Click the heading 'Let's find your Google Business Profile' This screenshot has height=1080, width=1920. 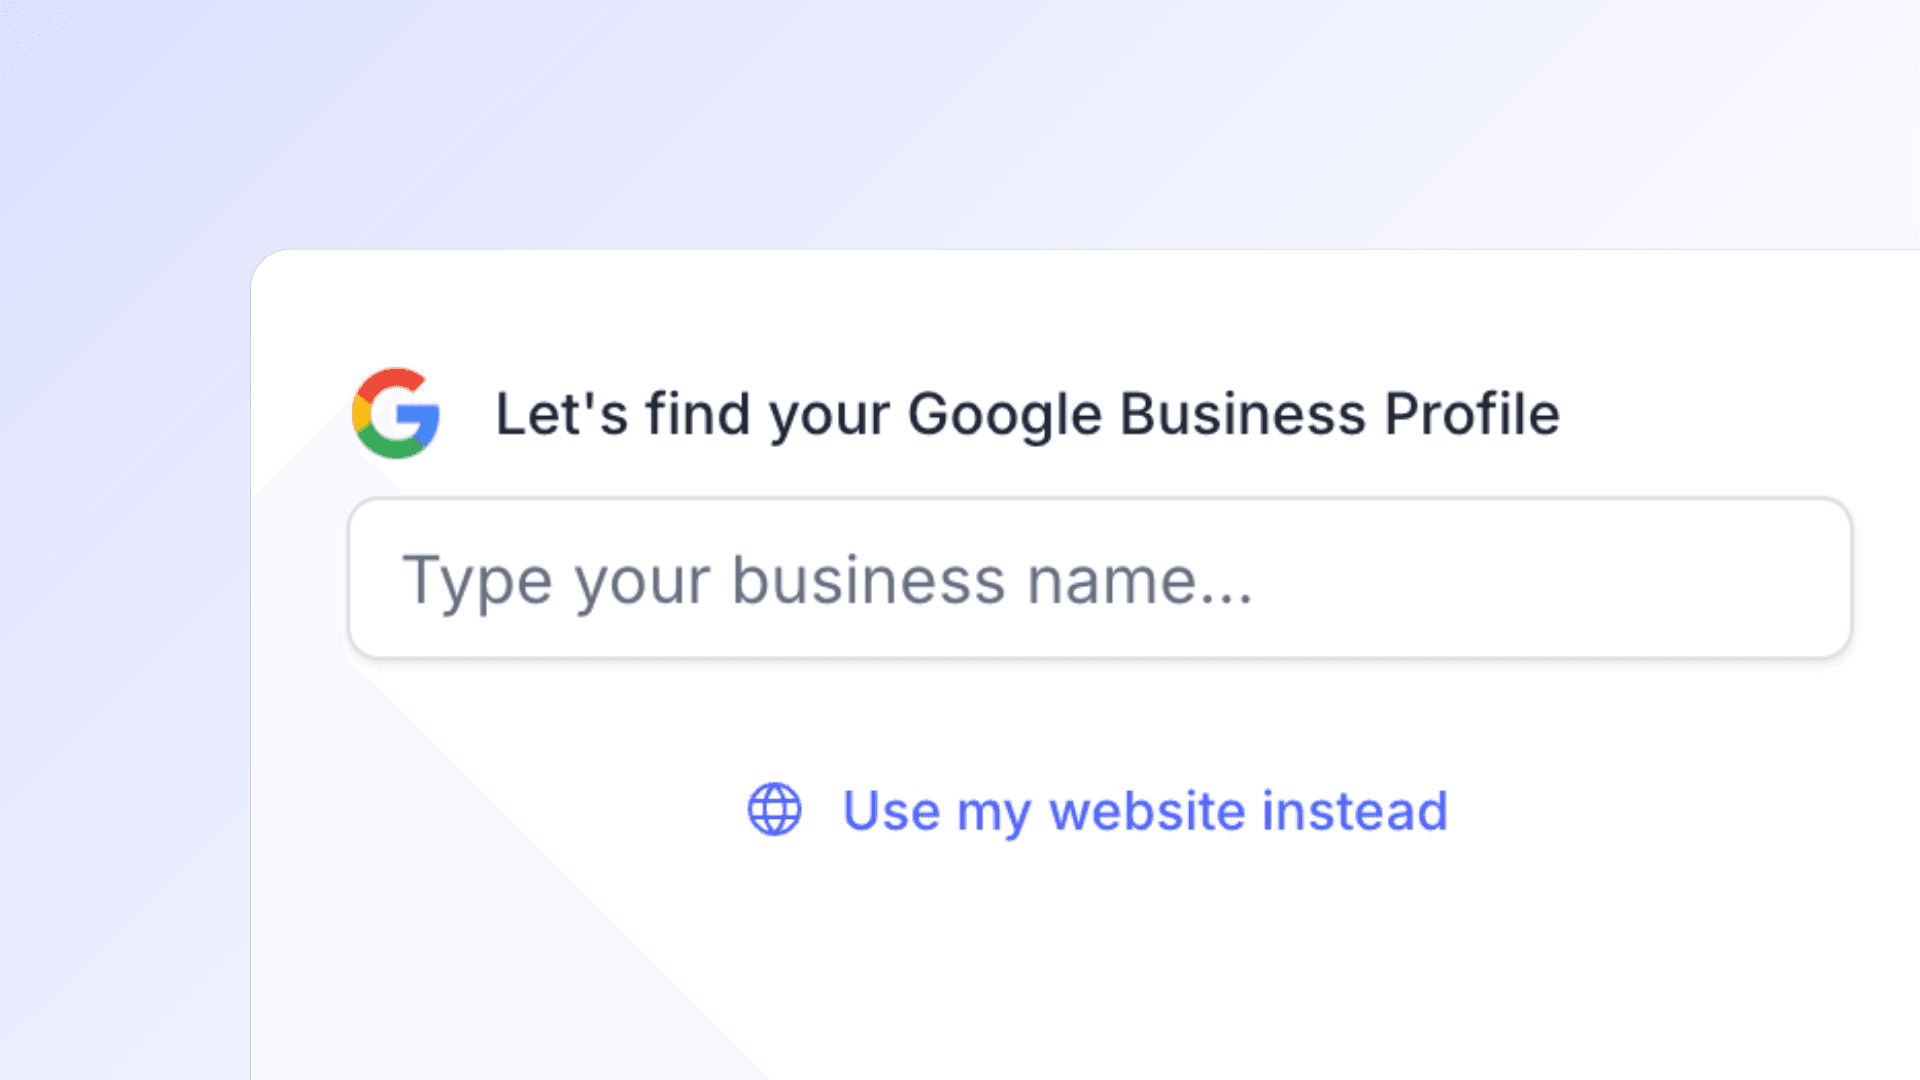(1028, 413)
